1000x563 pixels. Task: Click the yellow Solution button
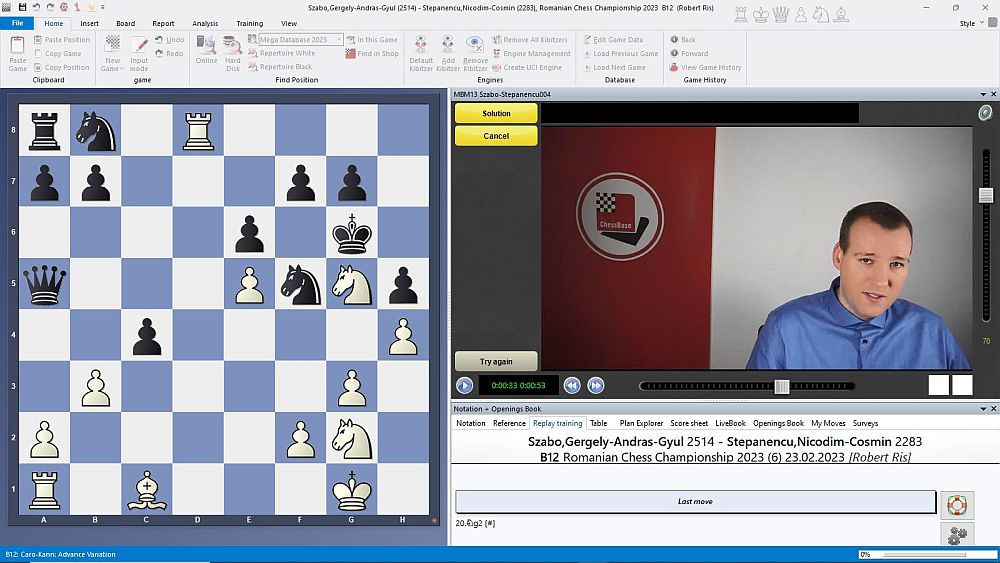coord(496,114)
